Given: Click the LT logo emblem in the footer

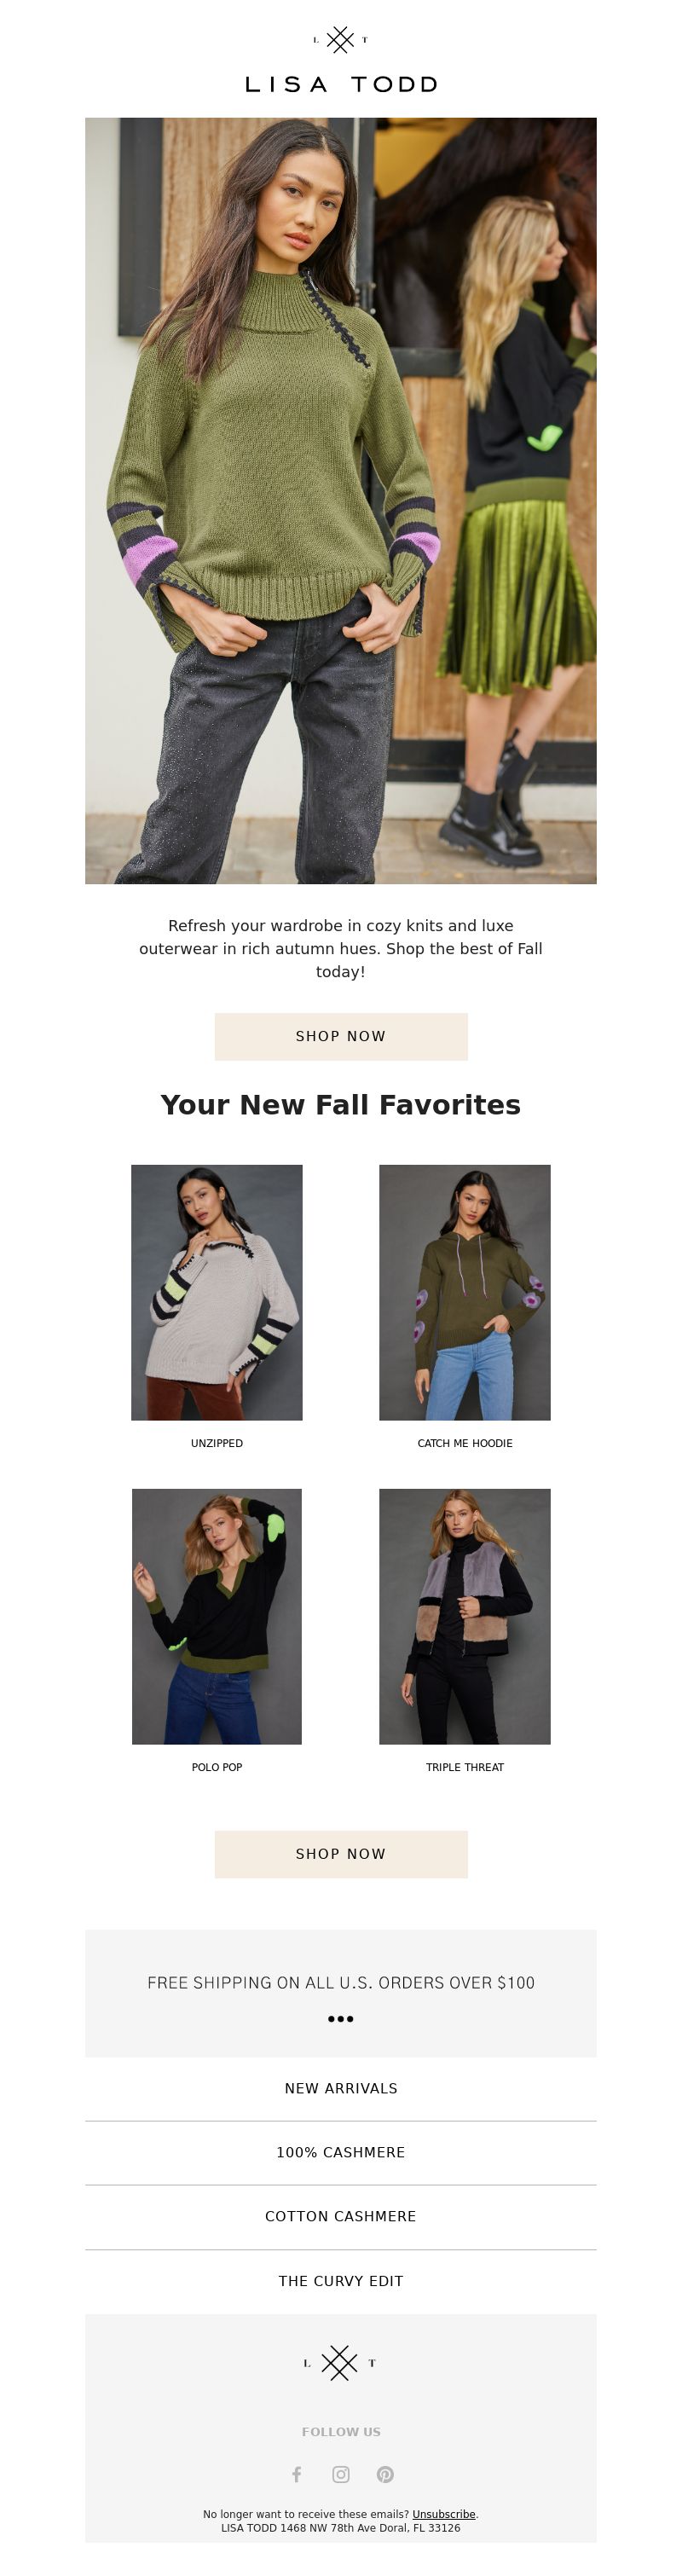Looking at the screenshot, I should click(x=340, y=2362).
